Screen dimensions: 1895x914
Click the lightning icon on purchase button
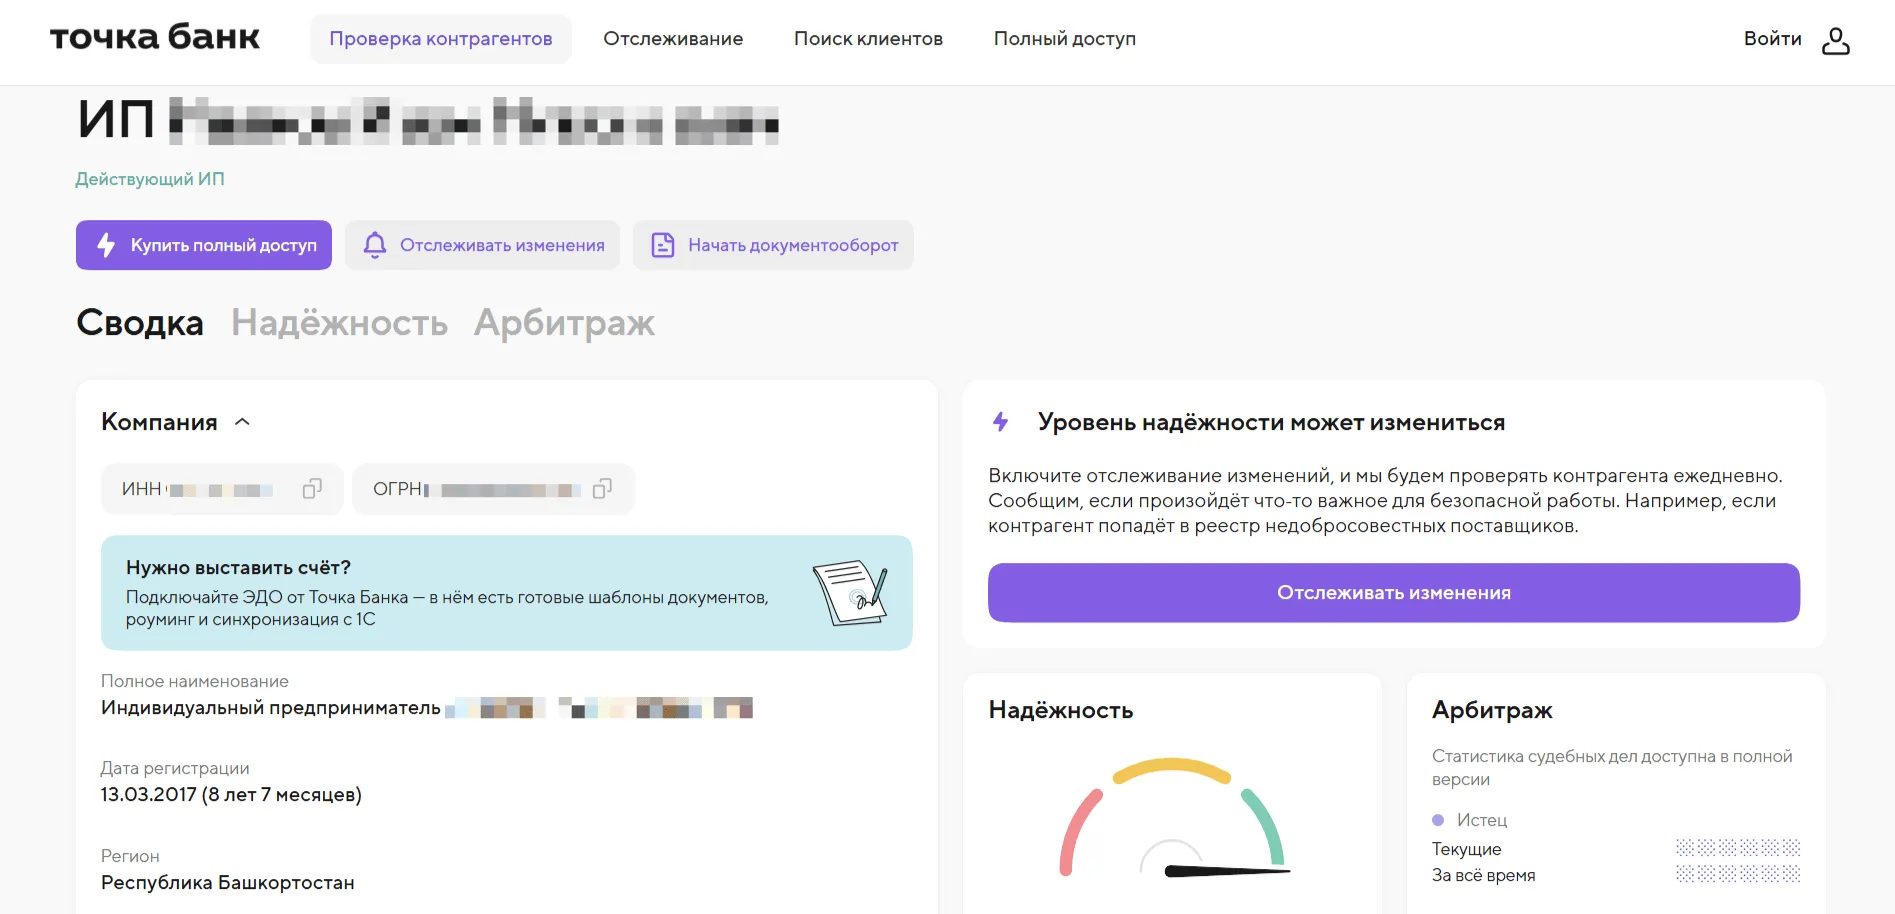click(106, 245)
